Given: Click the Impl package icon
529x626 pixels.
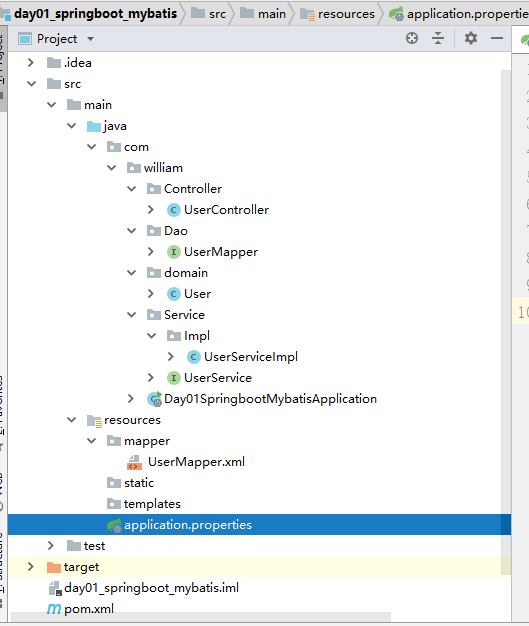Looking at the screenshot, I should click(174, 336).
